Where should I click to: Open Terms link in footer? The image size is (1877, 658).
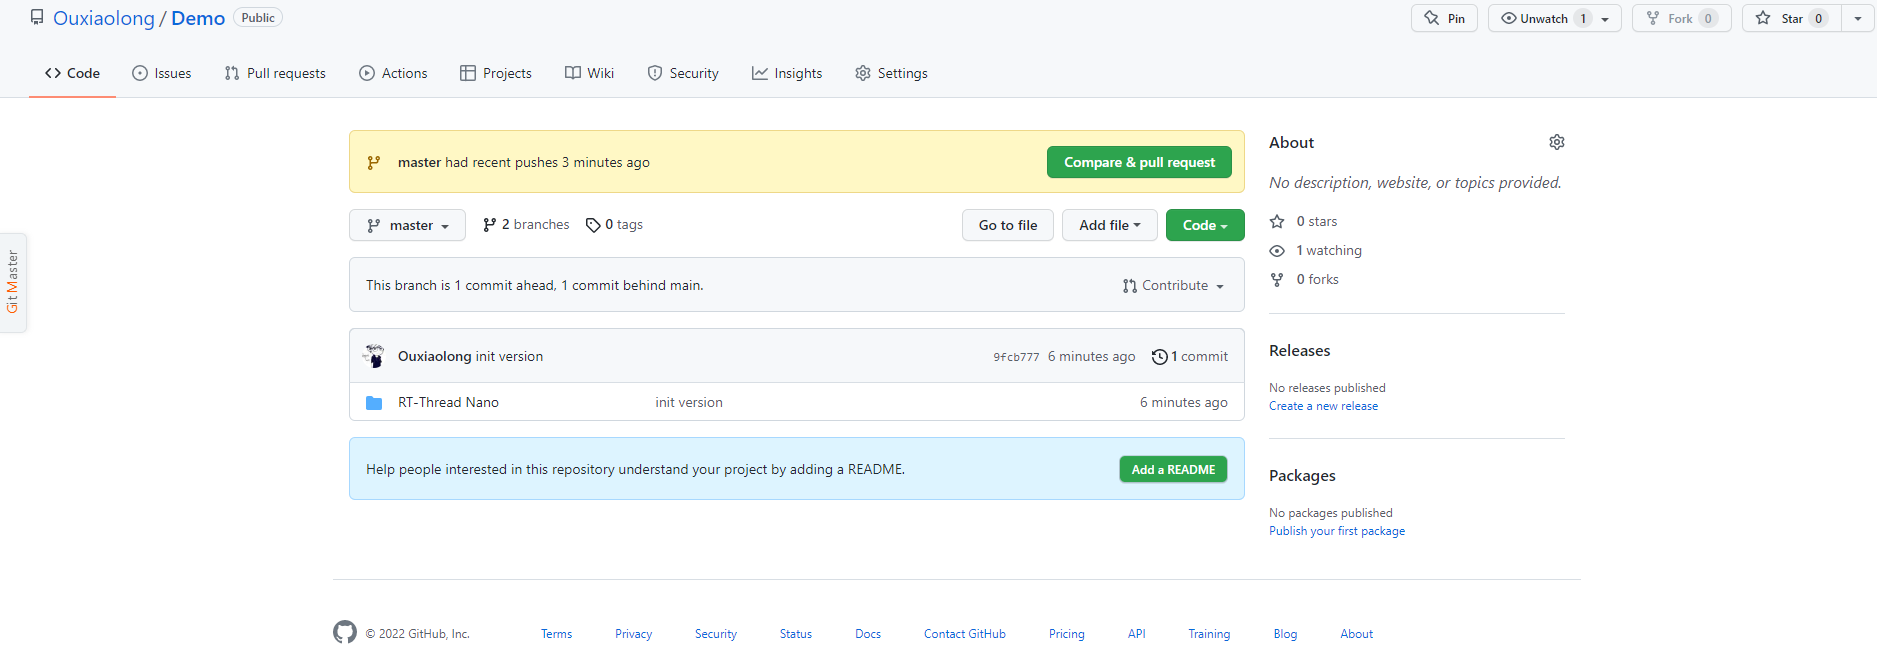557,634
